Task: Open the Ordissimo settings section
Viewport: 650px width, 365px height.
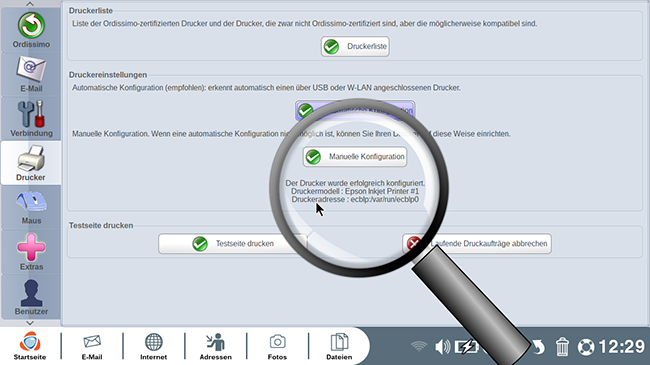Action: [x=31, y=30]
